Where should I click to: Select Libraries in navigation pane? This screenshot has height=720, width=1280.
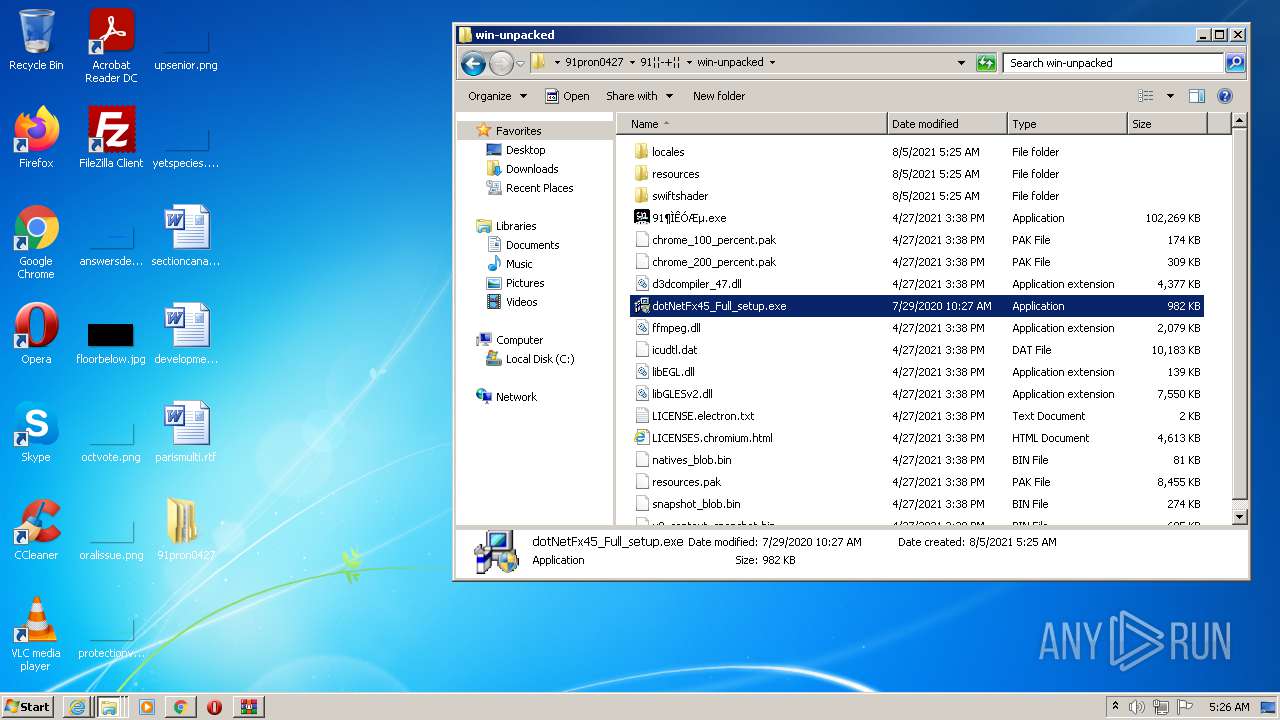click(x=516, y=226)
